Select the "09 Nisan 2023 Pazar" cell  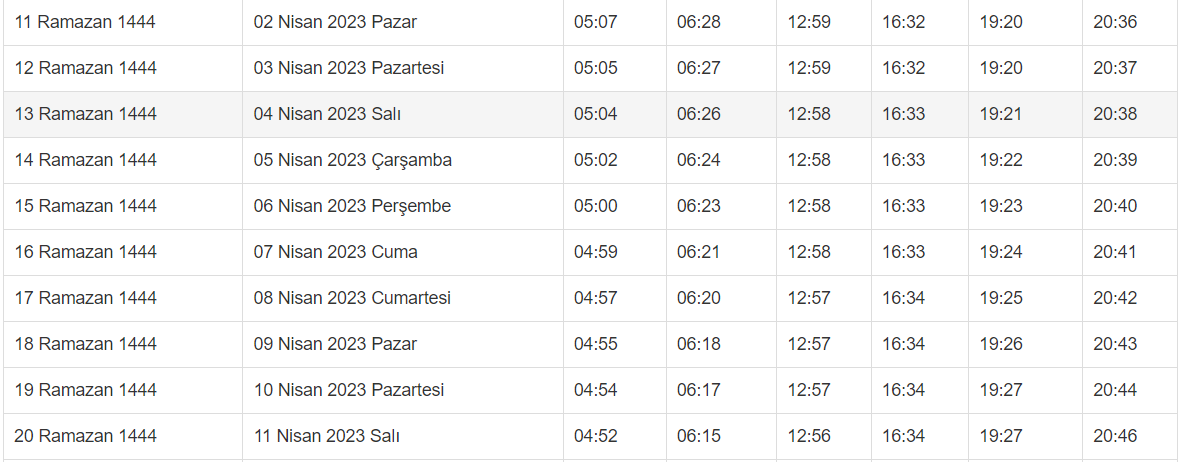(335, 344)
